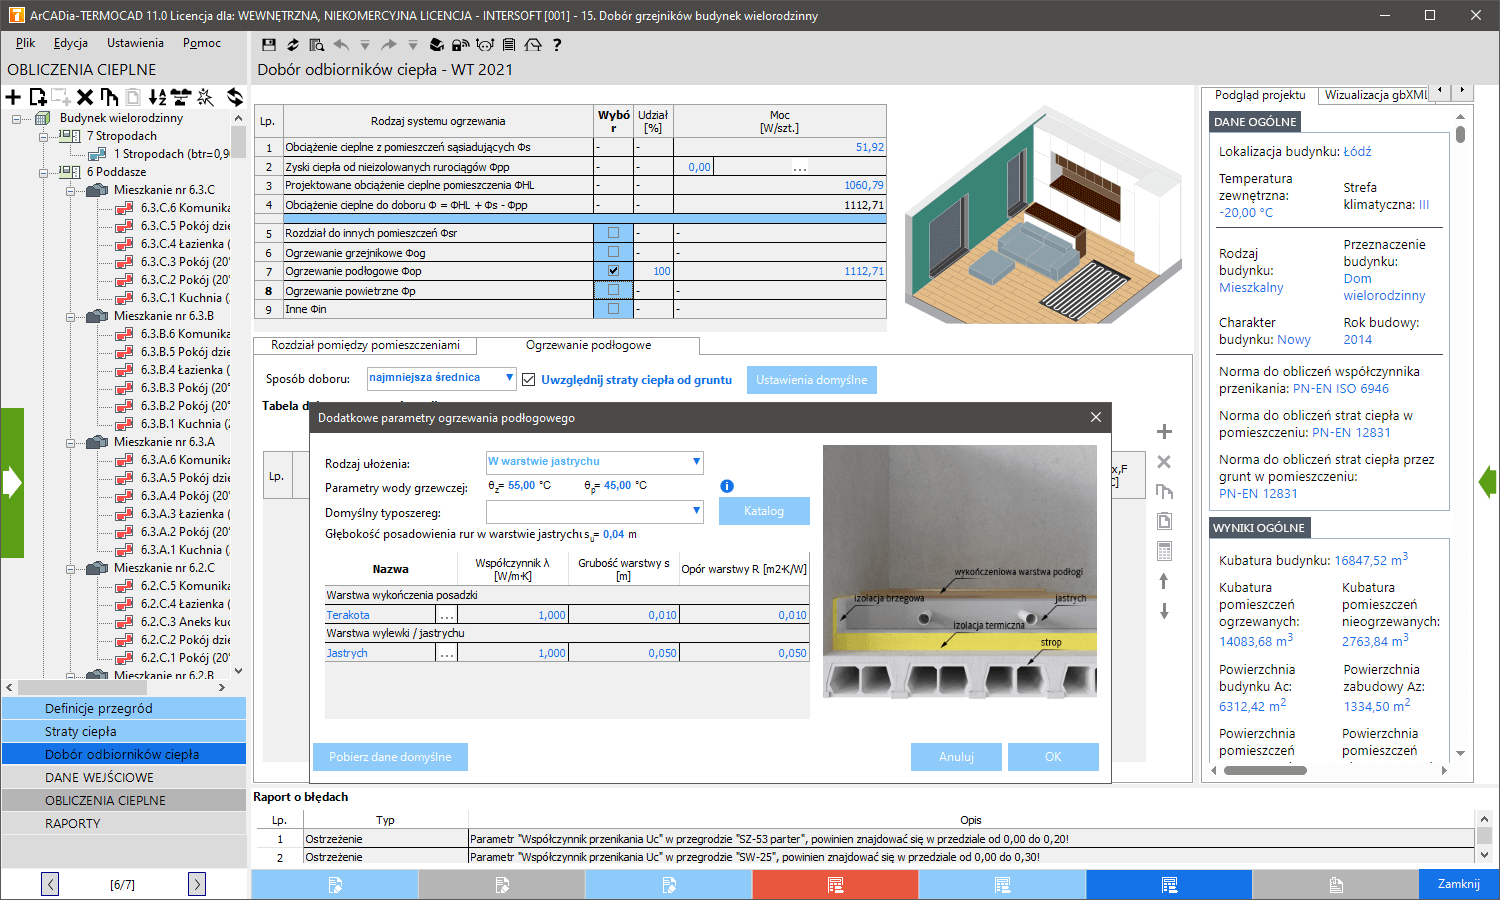The width and height of the screenshot is (1500, 900).
Task: Move row up with gray up arrow
Action: [1164, 581]
